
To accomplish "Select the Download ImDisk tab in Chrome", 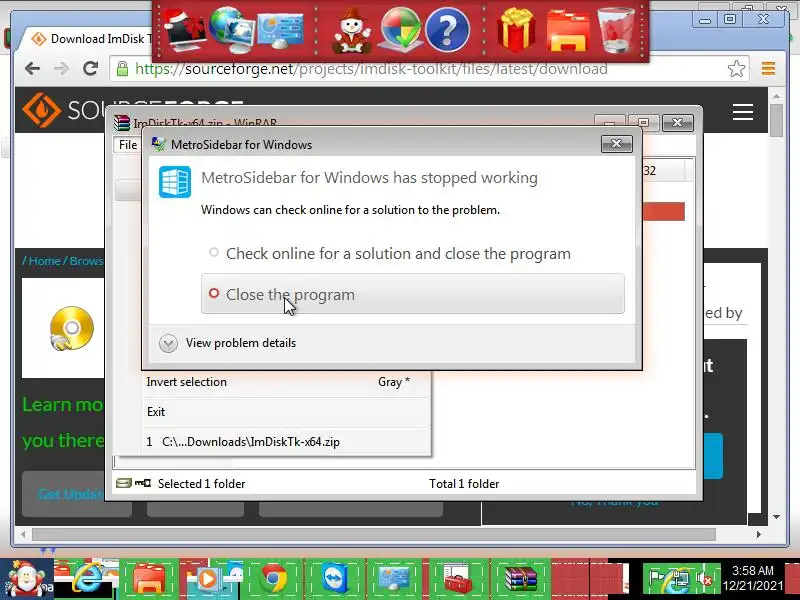I will tap(92, 39).
